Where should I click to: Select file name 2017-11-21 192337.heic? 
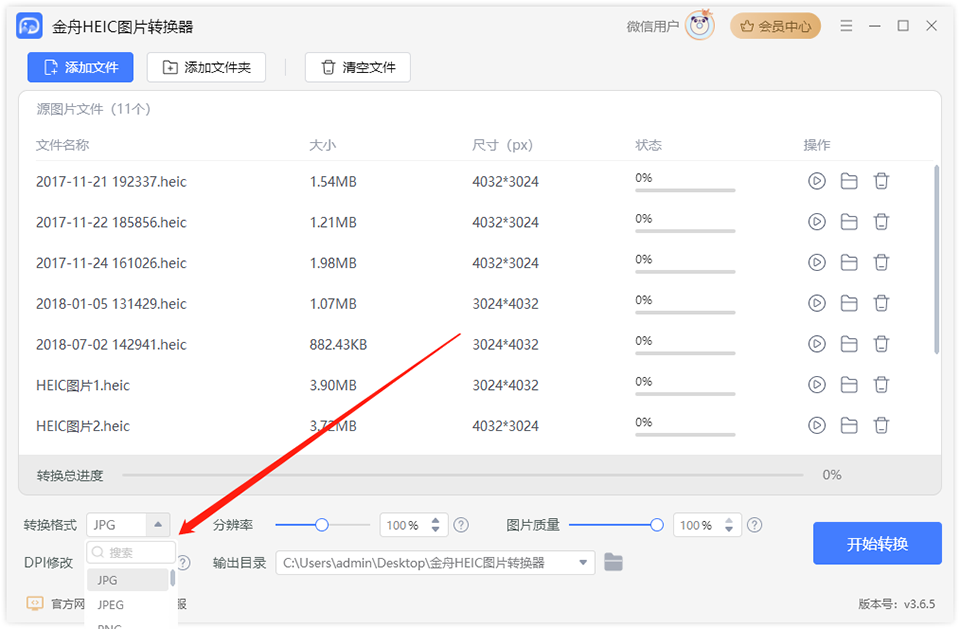(111, 181)
